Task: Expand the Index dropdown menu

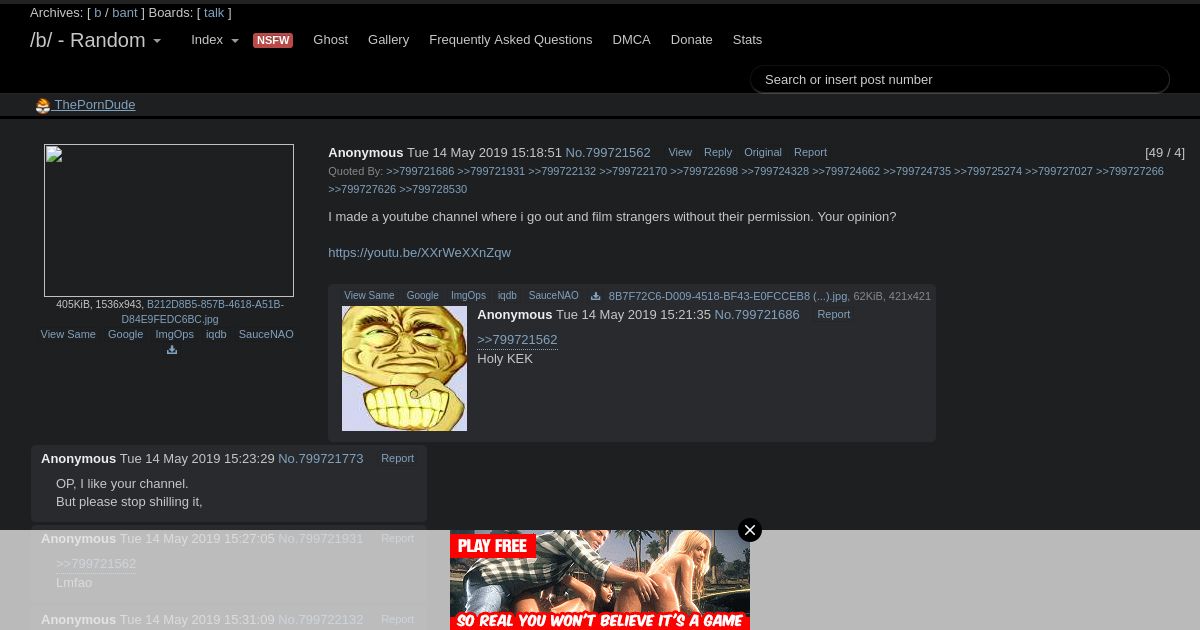Action: 215,40
